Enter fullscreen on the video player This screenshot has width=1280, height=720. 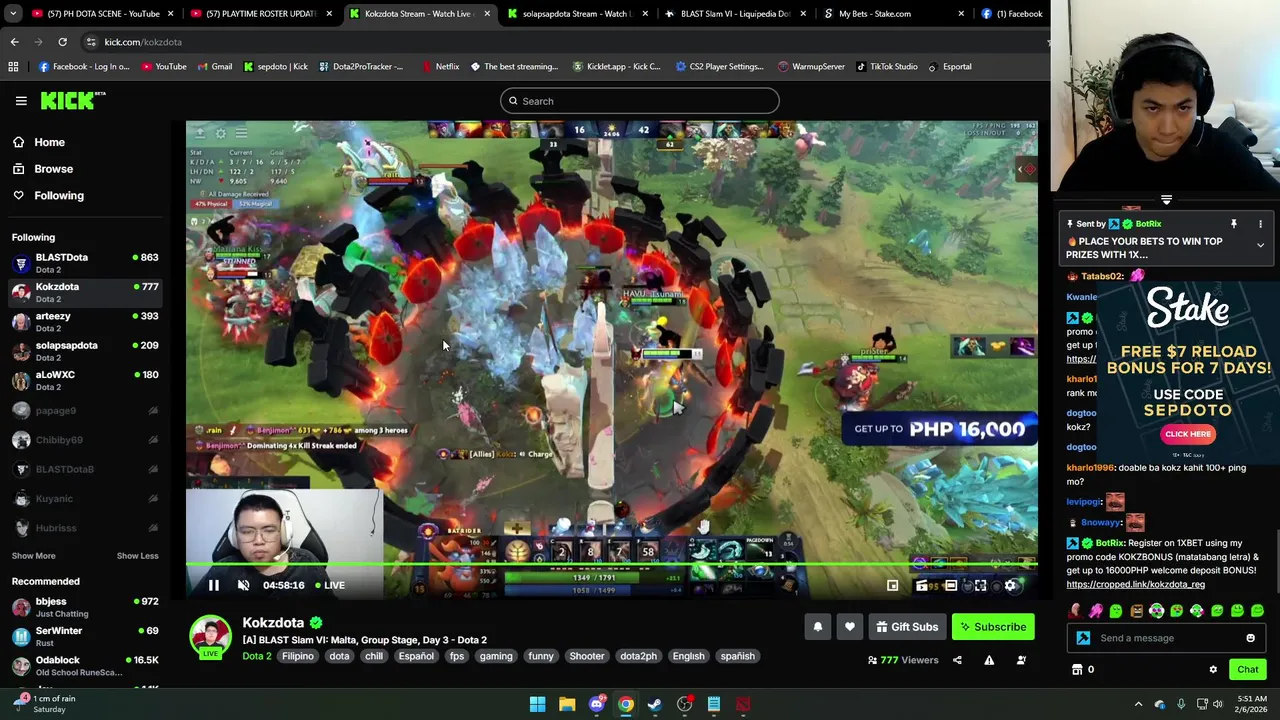[980, 585]
